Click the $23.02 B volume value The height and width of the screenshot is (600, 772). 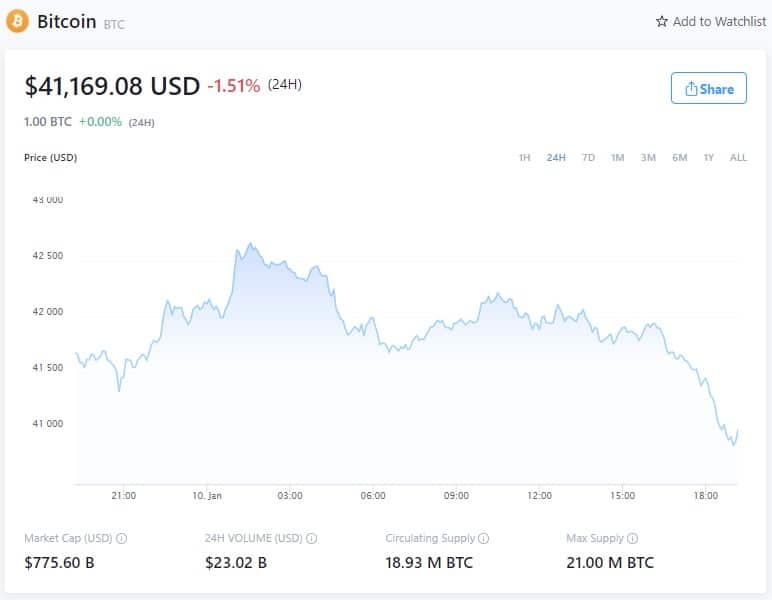pos(236,563)
